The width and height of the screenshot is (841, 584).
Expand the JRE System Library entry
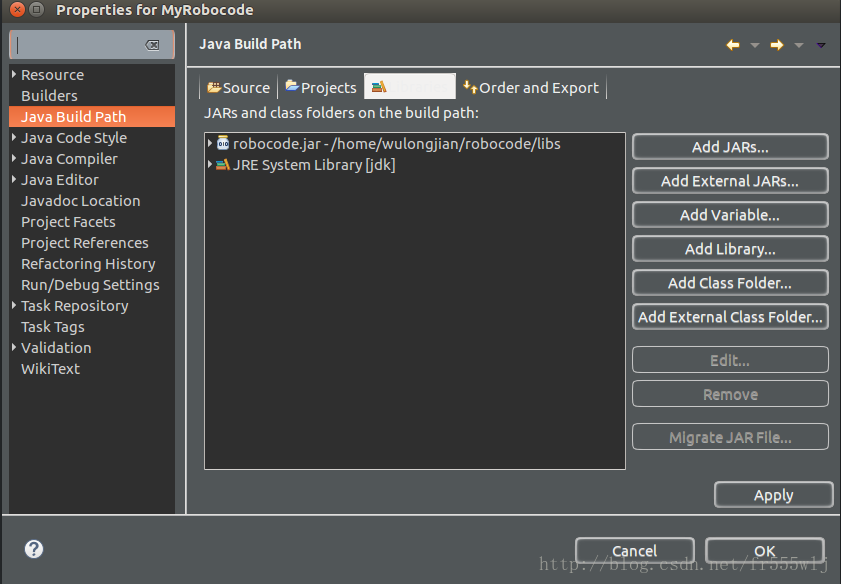tap(210, 165)
